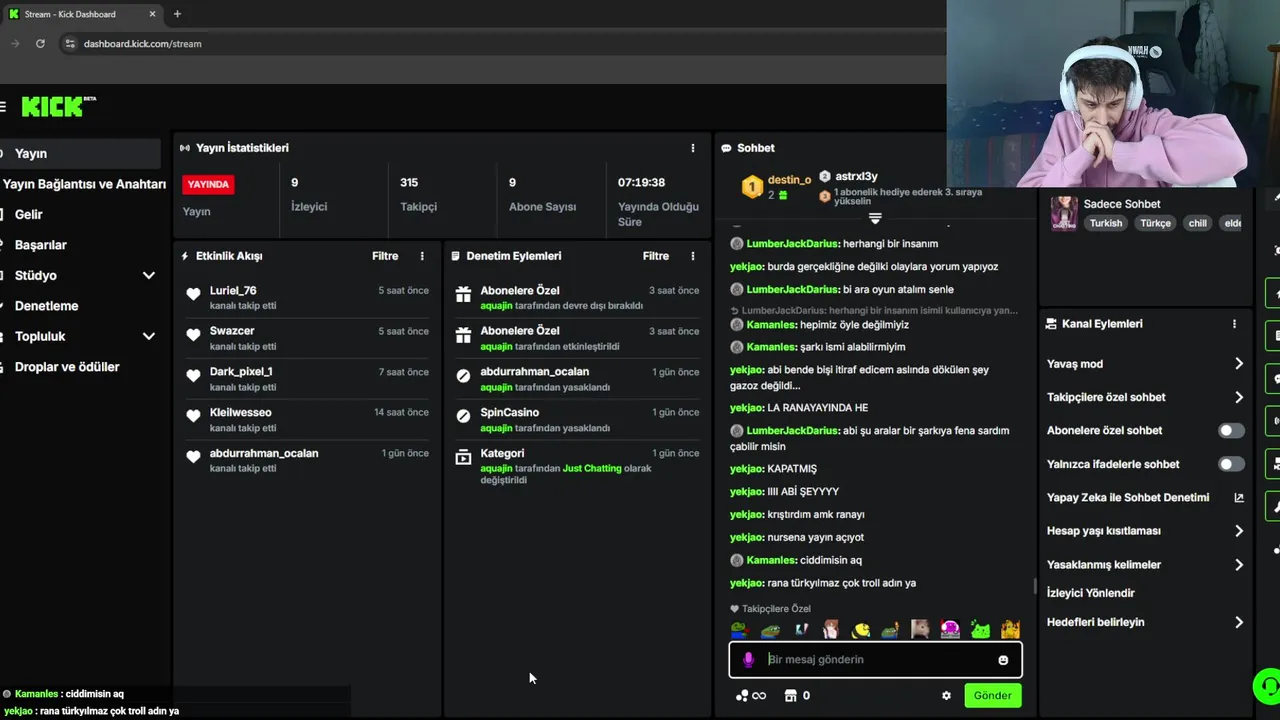Pick the pink DJ octopus emote
The width and height of the screenshot is (1280, 720).
950,629
